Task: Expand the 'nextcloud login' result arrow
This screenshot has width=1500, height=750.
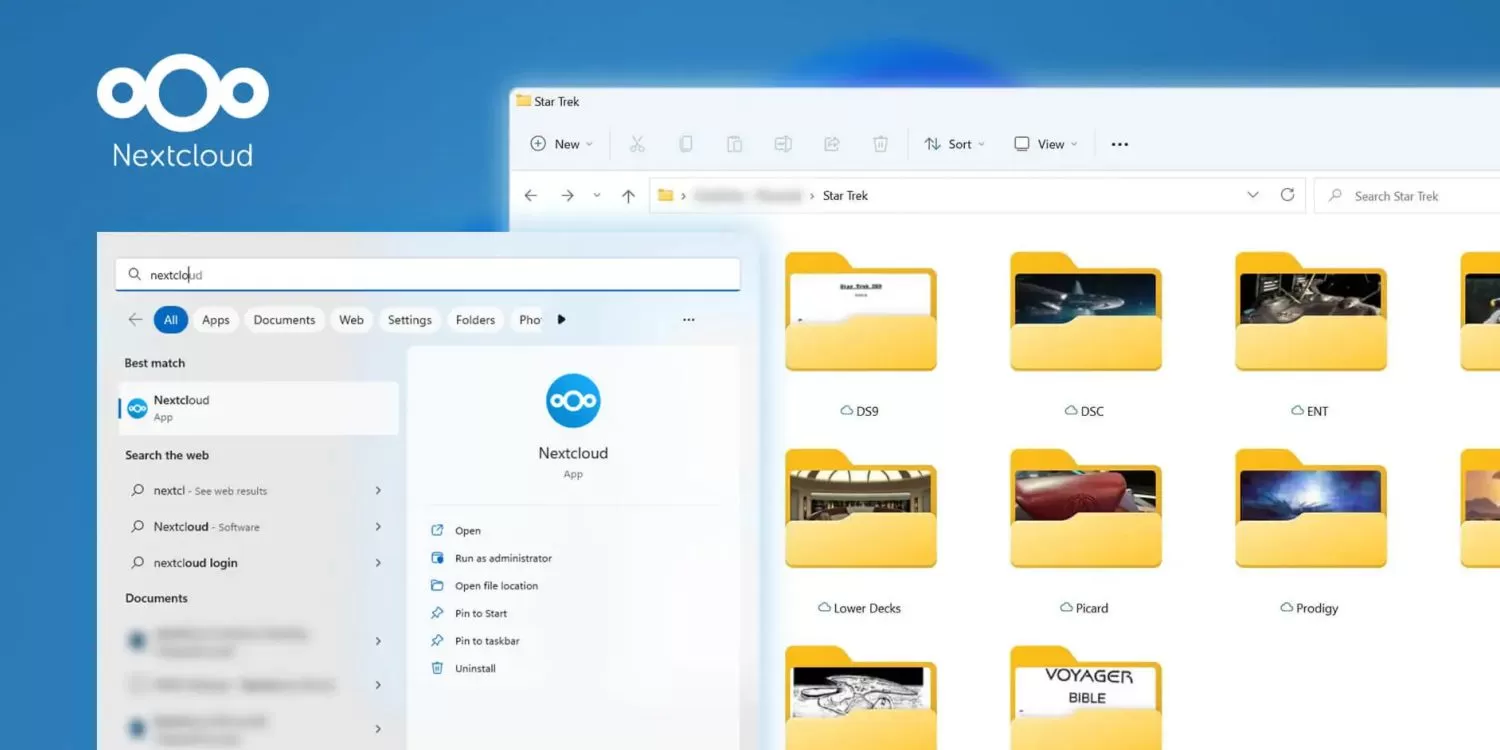Action: point(378,563)
